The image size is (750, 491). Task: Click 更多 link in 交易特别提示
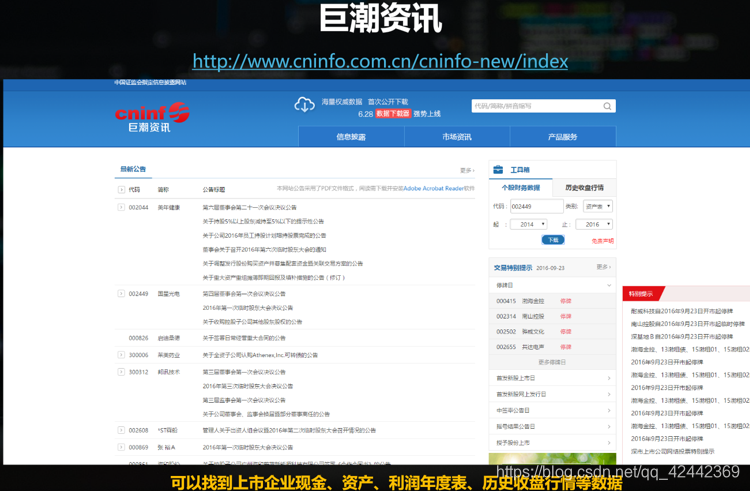click(x=604, y=267)
